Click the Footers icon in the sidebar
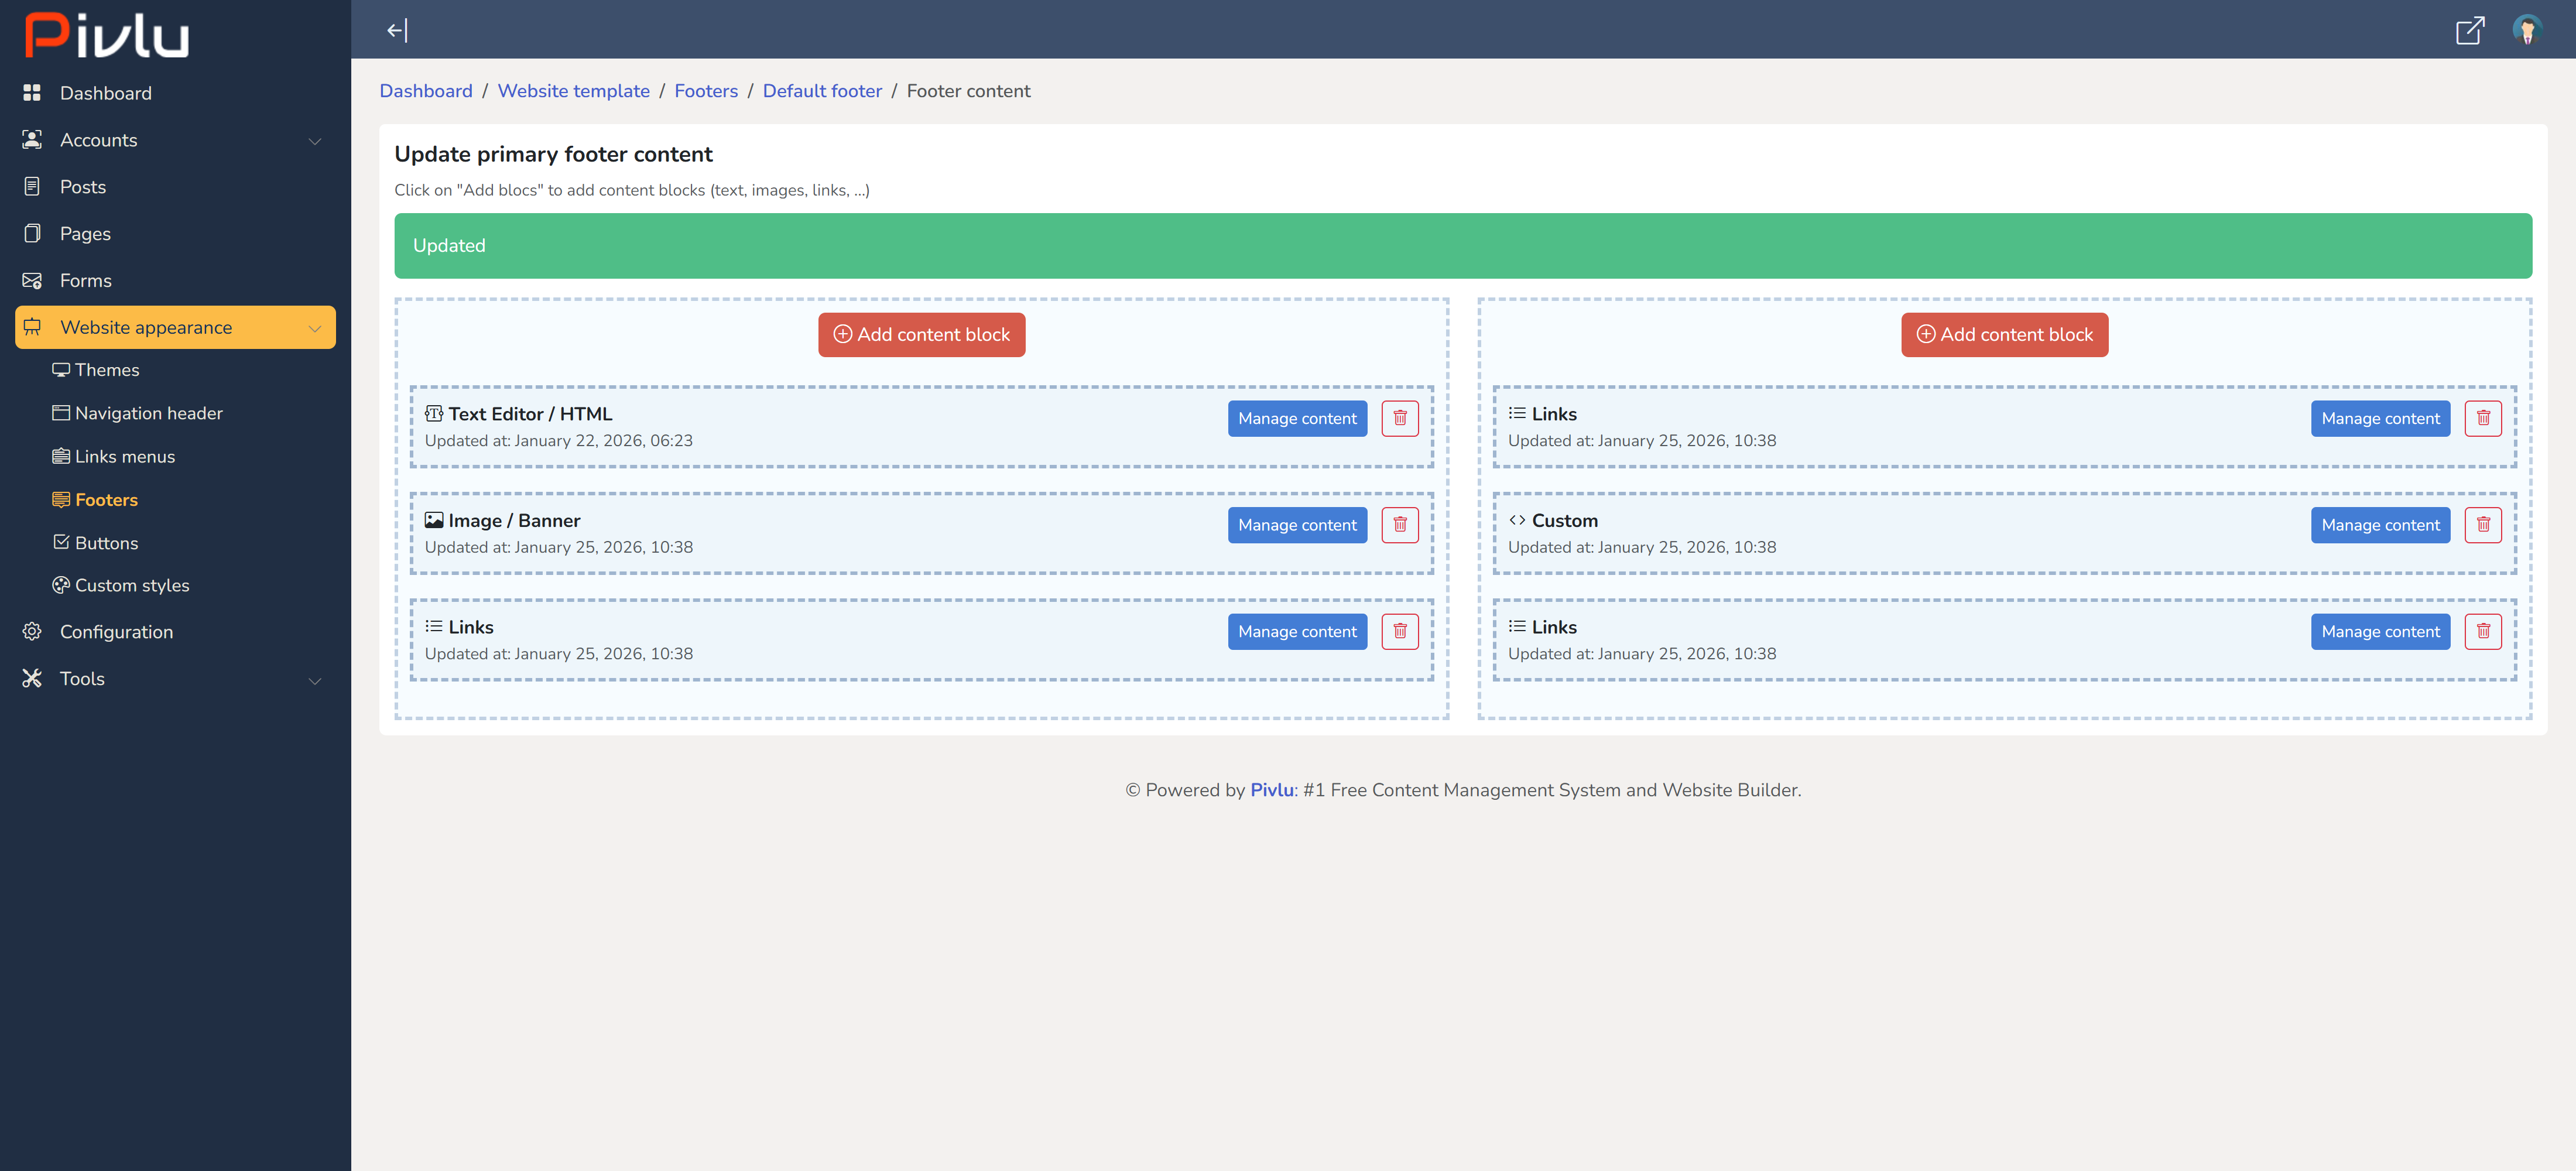 click(x=61, y=499)
